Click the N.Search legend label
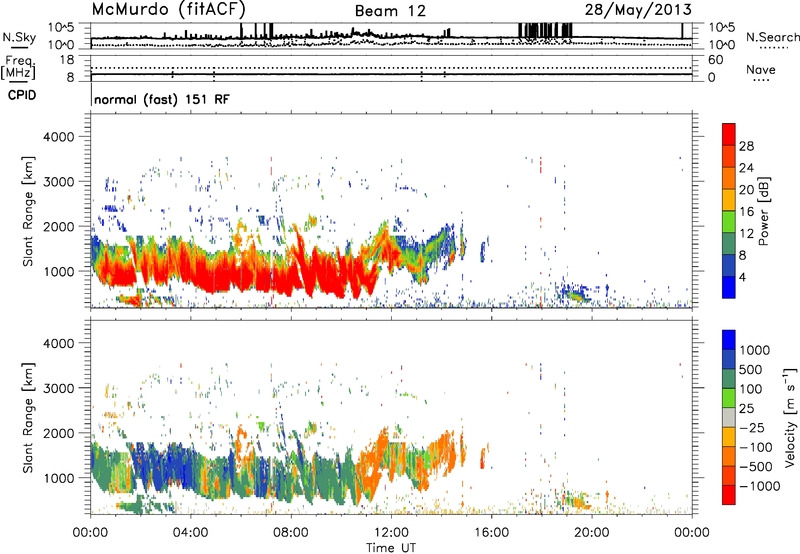This screenshot has height=554, width=800. (772, 37)
